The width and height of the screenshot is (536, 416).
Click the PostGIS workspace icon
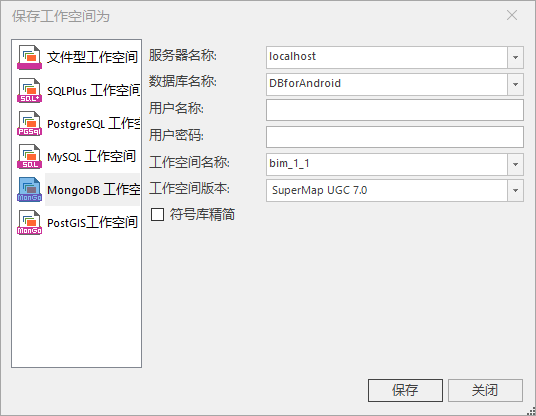point(29,223)
